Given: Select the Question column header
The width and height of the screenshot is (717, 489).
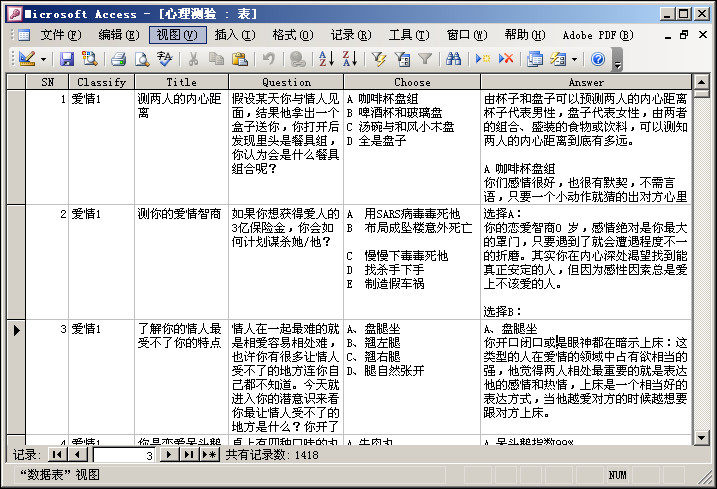Looking at the screenshot, I should [286, 82].
